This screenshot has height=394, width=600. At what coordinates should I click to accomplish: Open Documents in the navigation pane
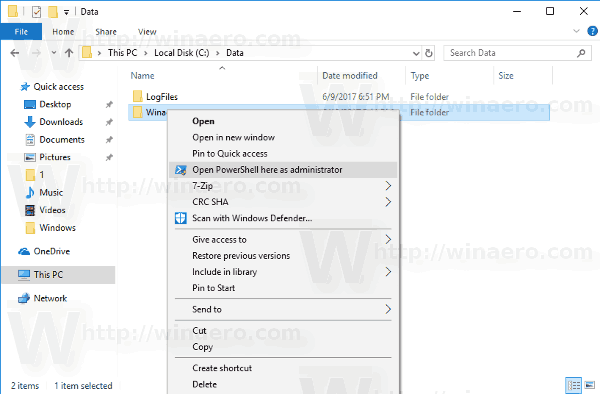coord(62,140)
